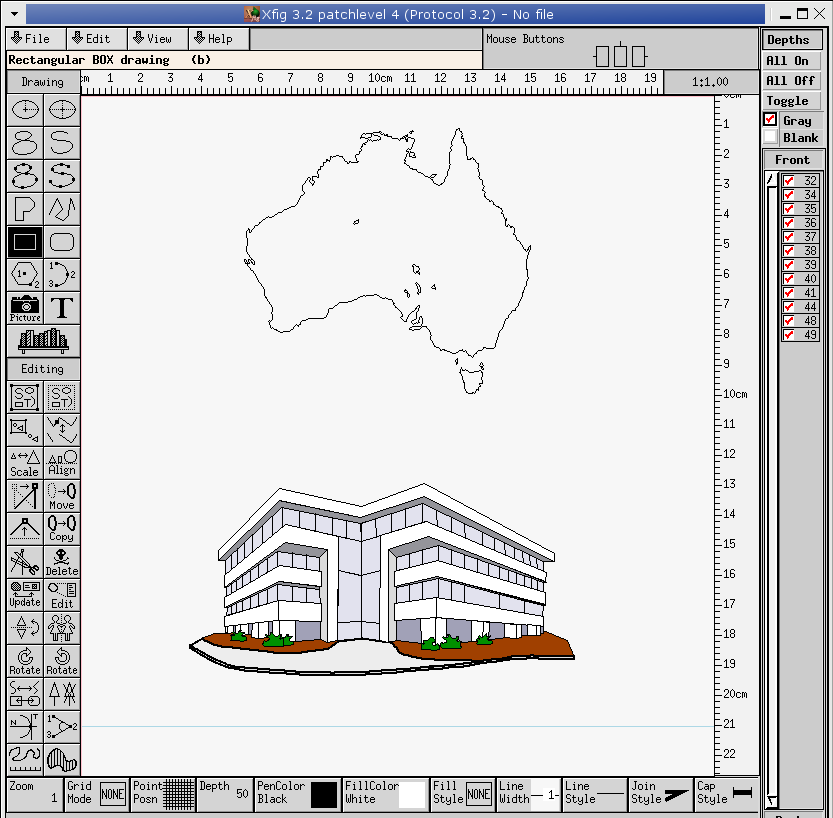
Task: Click the Front button in Depths panel
Action: click(794, 158)
